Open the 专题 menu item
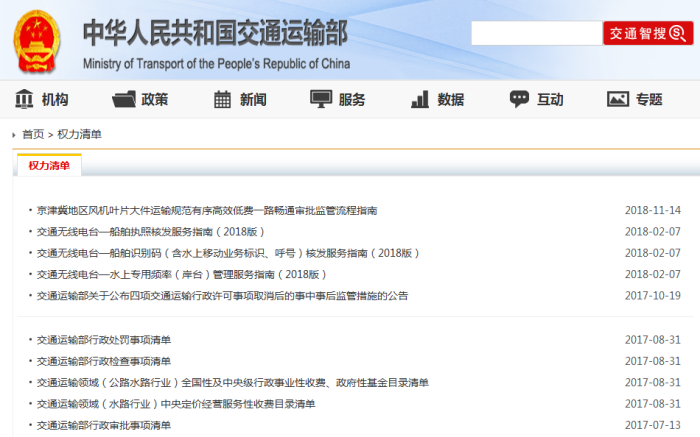Viewport: 700px width, 437px height. (649, 99)
